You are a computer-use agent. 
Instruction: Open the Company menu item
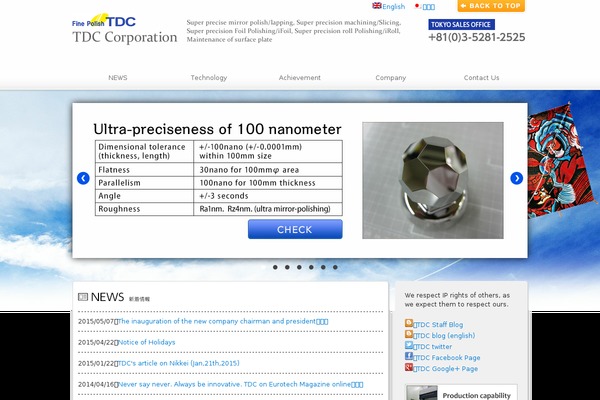391,78
